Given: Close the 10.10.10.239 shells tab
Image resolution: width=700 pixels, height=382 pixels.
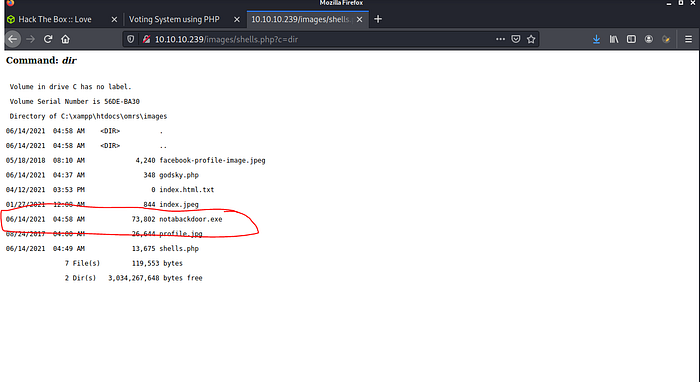Looking at the screenshot, I should tap(359, 20).
